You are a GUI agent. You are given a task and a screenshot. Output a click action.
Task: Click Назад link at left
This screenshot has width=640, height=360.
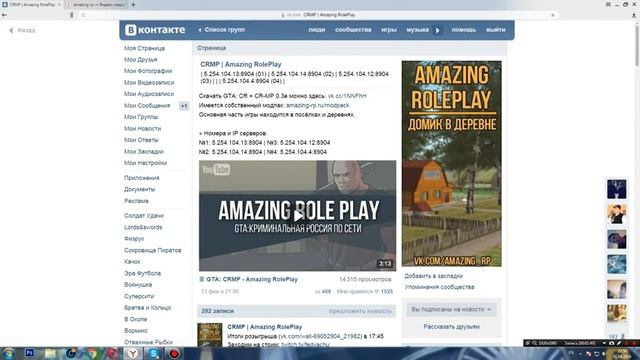[x=22, y=30]
